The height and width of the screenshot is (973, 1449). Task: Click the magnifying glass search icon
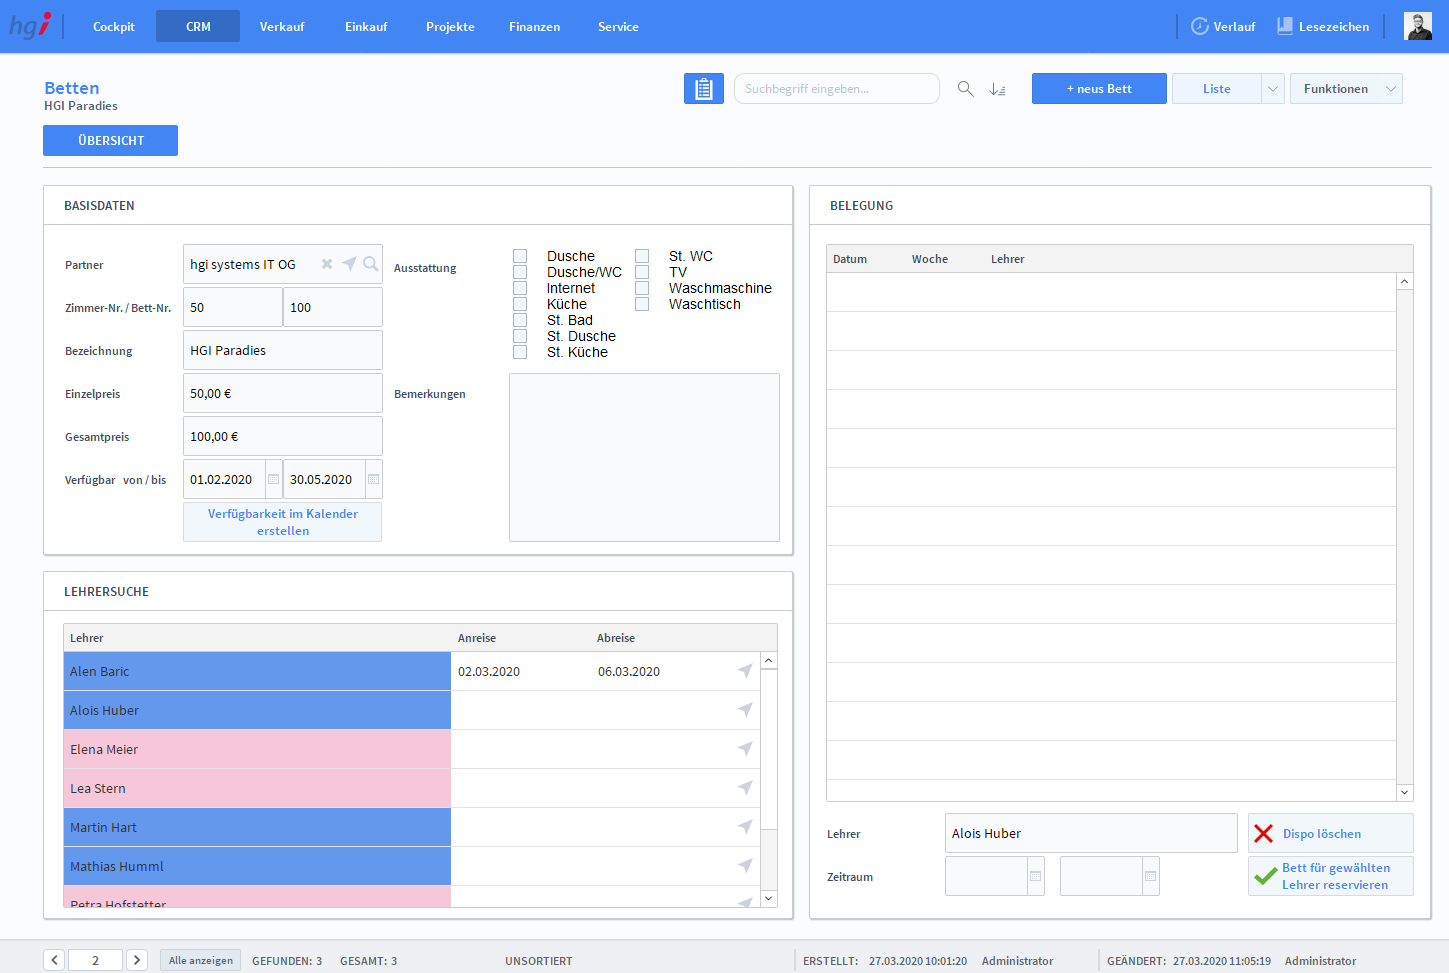(965, 89)
